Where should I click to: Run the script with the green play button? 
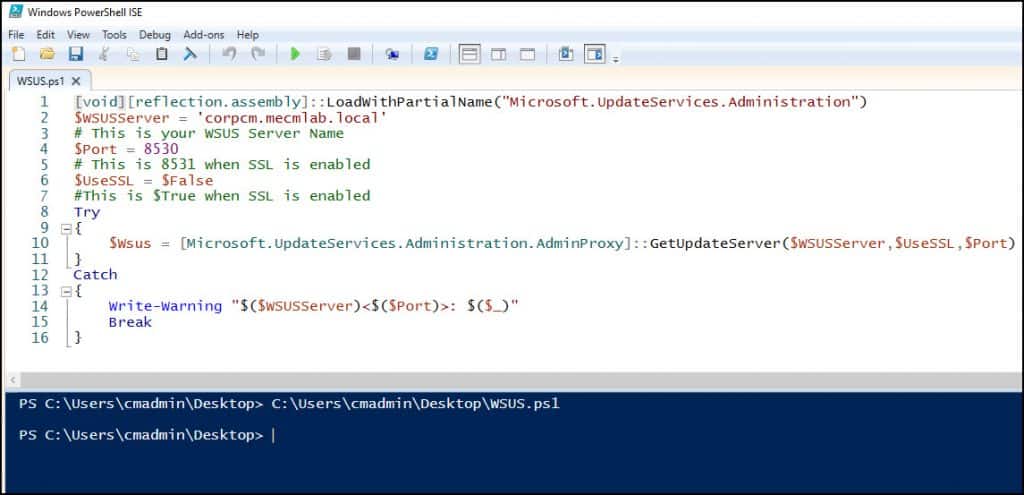point(295,54)
